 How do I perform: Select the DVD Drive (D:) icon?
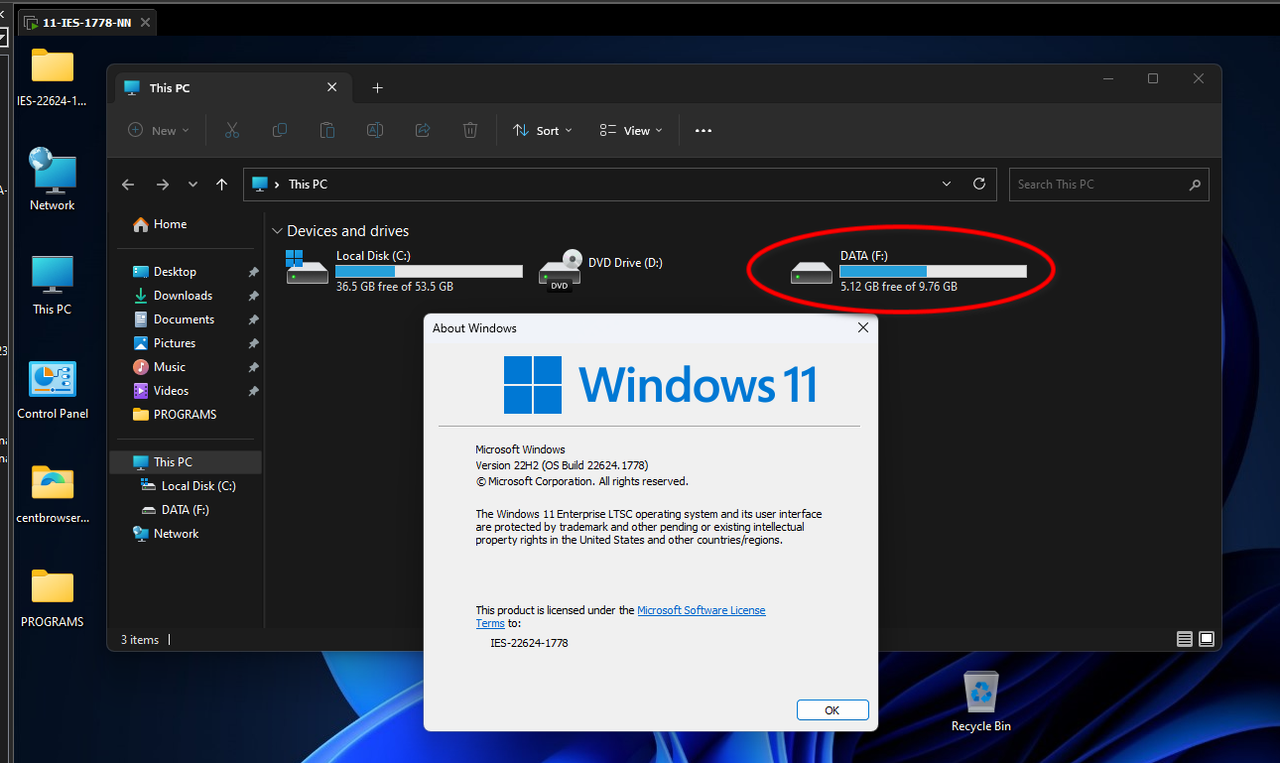pyautogui.click(x=560, y=271)
